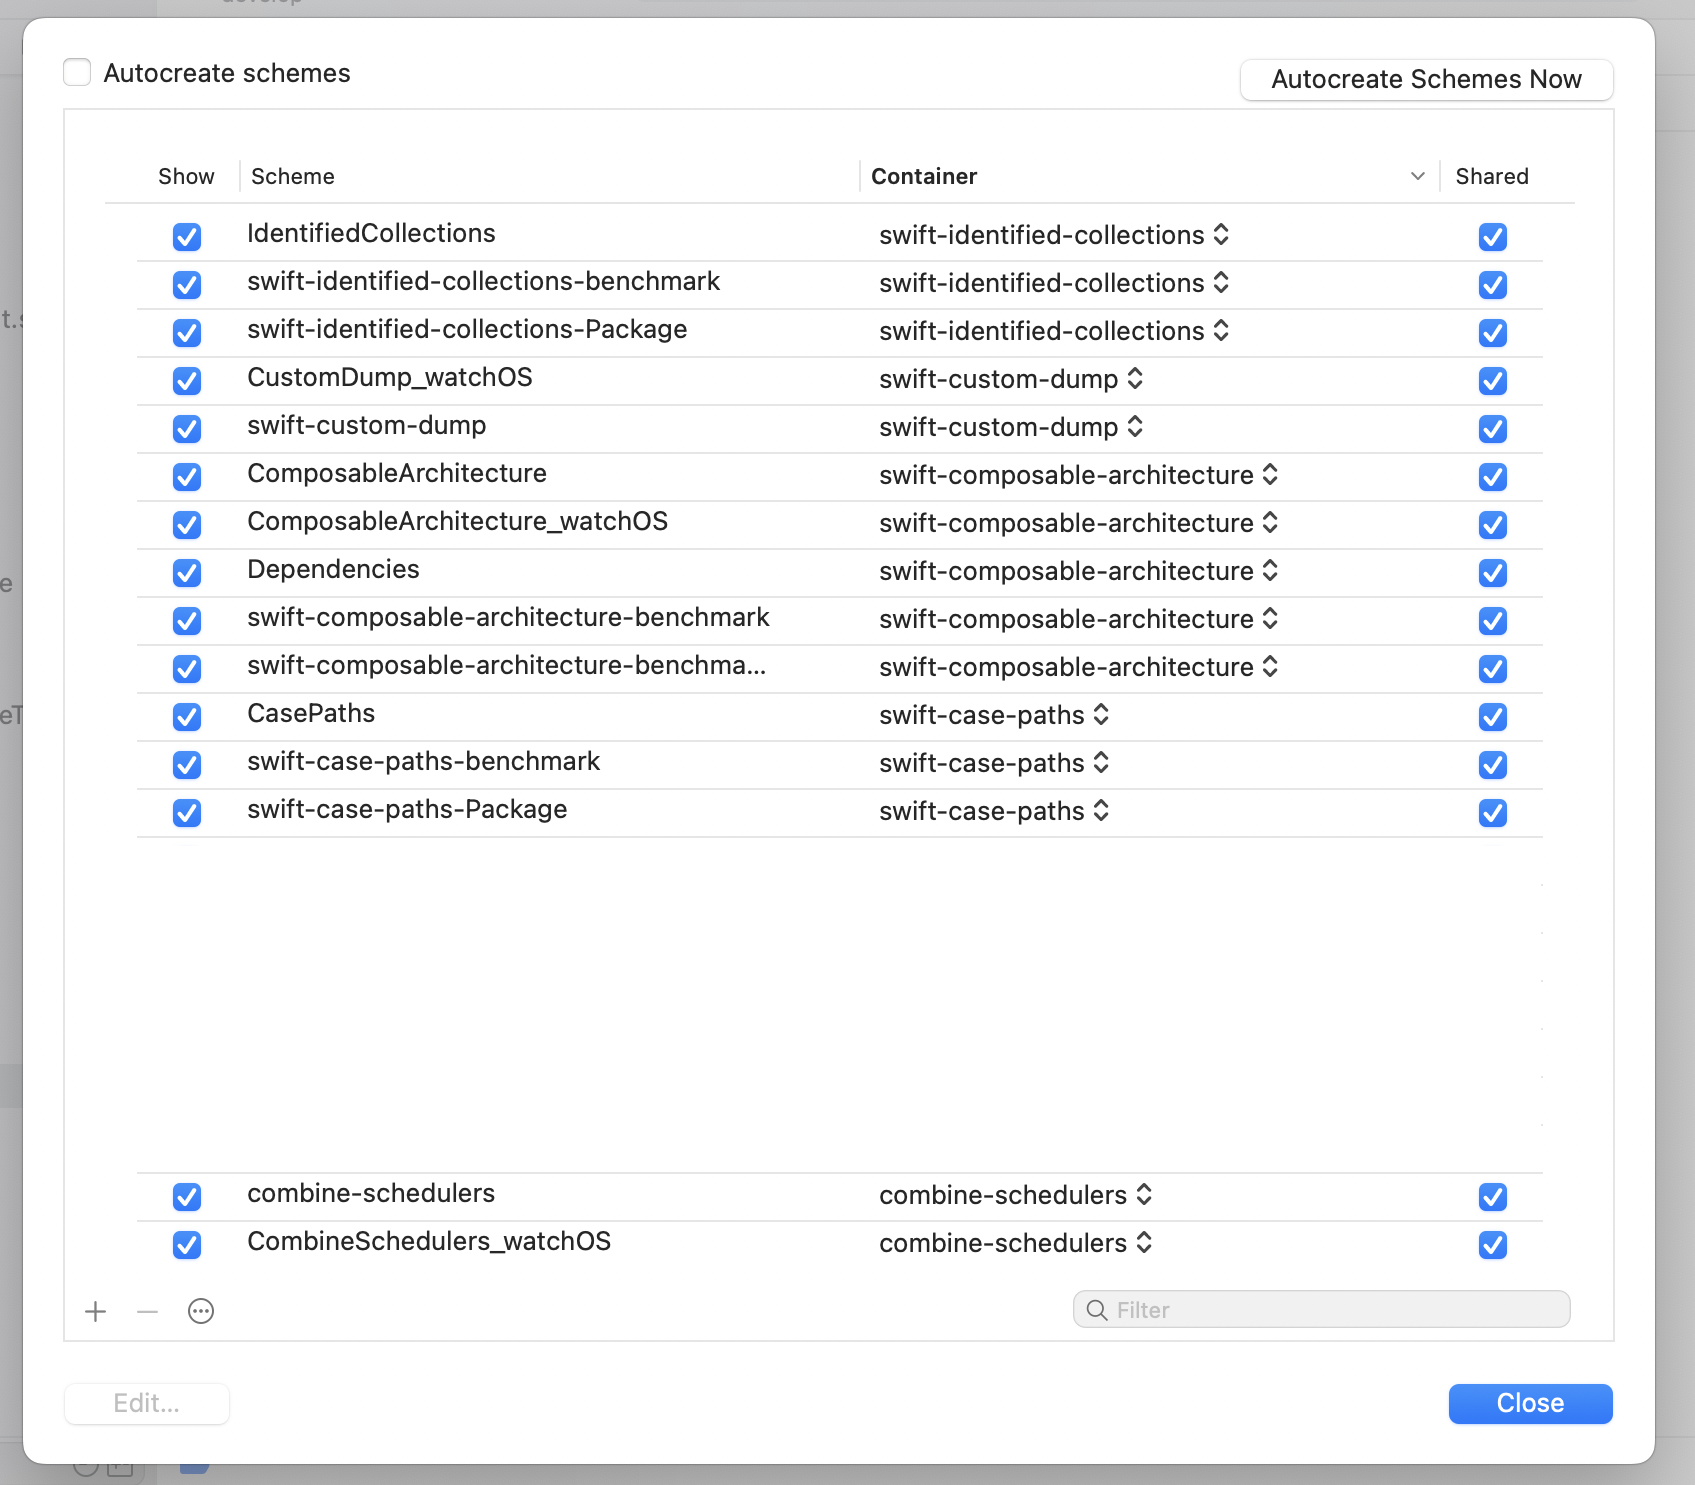Open the ellipsis actions menu icon
The image size is (1695, 1485).
tap(201, 1311)
